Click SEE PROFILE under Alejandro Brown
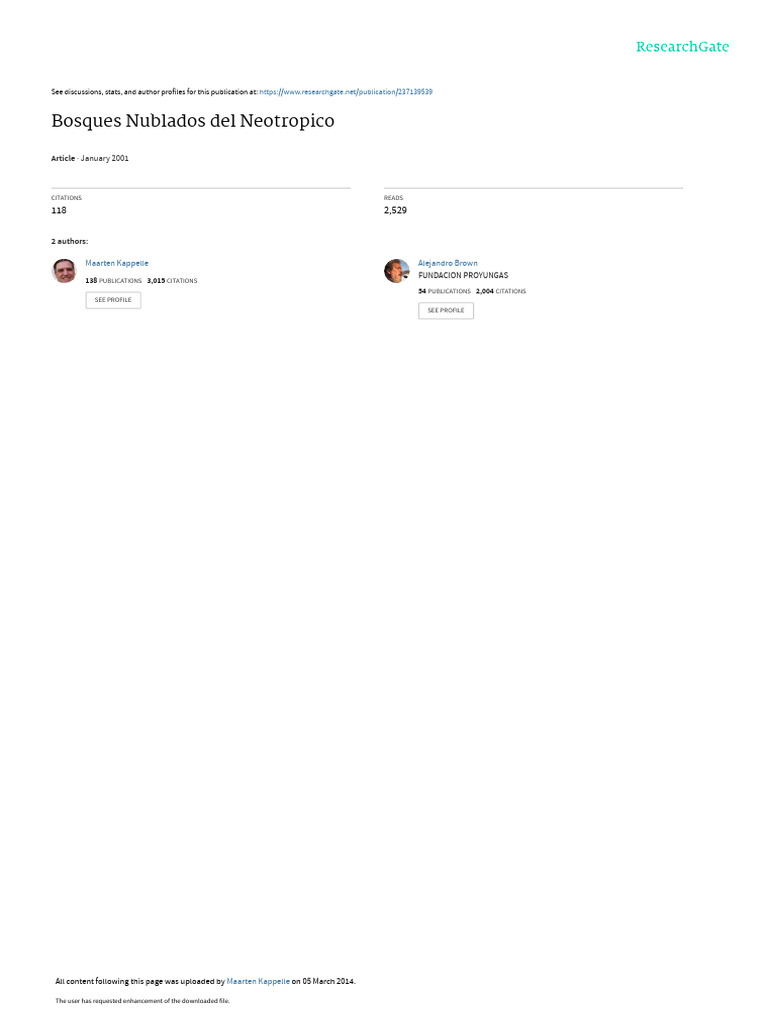The height and width of the screenshot is (1024, 768). [x=446, y=310]
